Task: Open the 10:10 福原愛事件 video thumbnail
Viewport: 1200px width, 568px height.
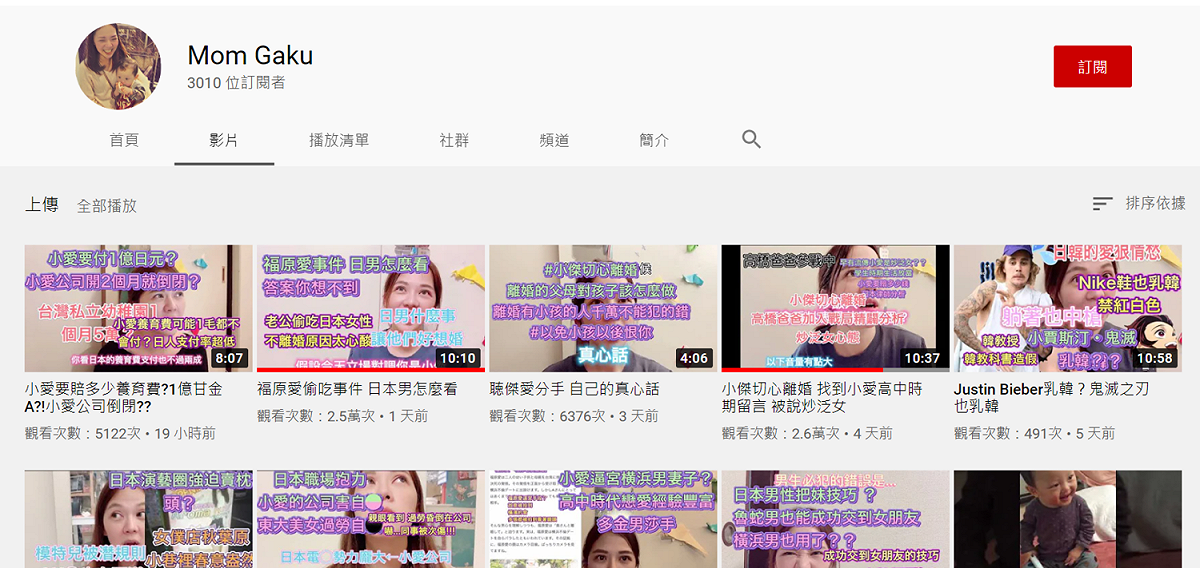Action: (371, 308)
